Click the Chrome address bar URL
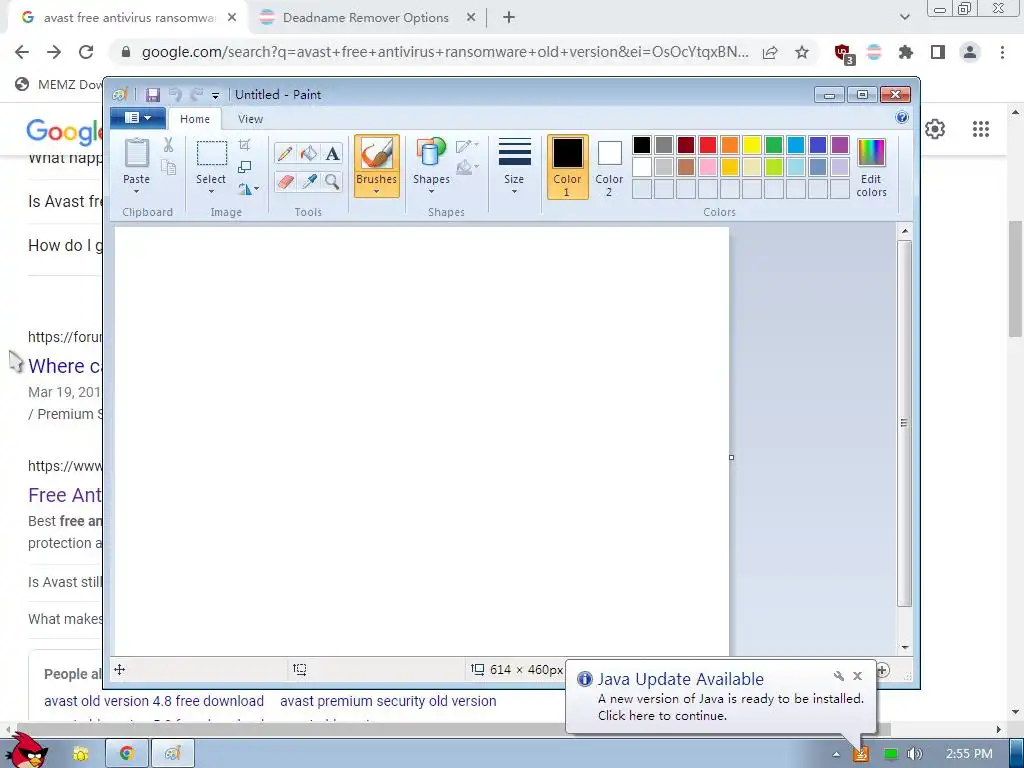1024x768 pixels. tap(445, 52)
